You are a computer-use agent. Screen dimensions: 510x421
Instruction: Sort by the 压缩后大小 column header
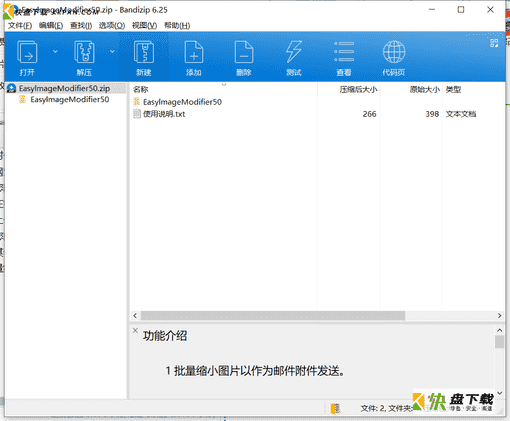(x=358, y=89)
